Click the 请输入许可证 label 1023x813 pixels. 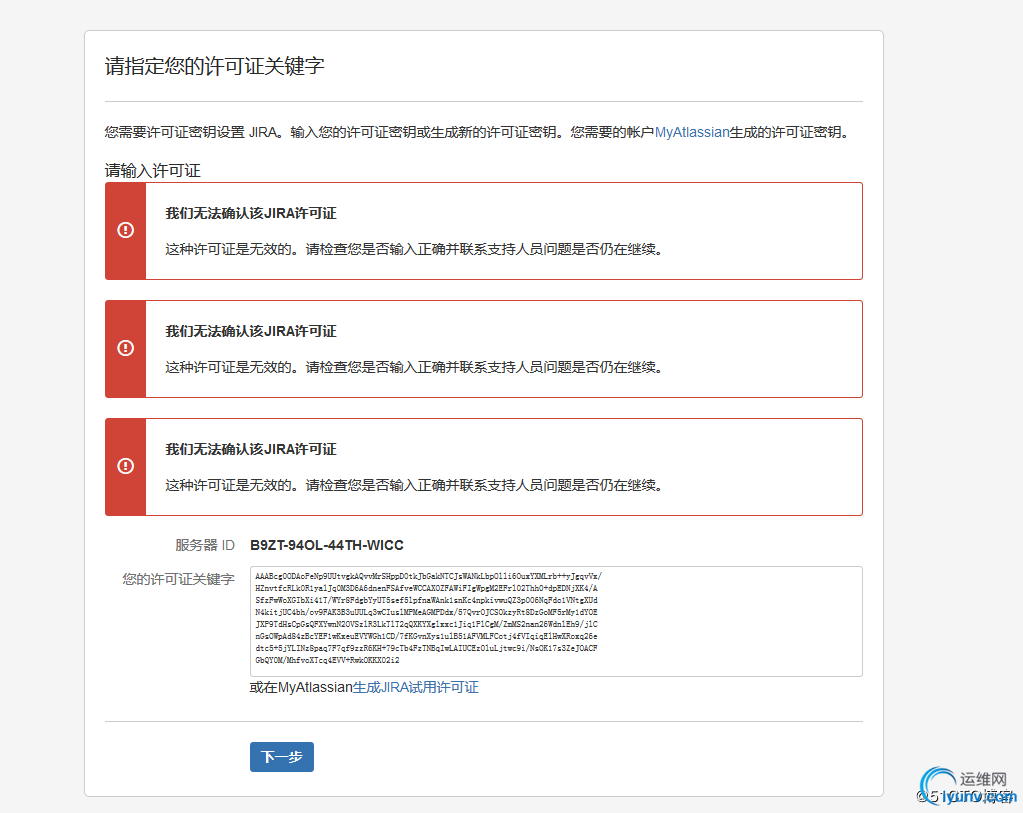pos(153,171)
